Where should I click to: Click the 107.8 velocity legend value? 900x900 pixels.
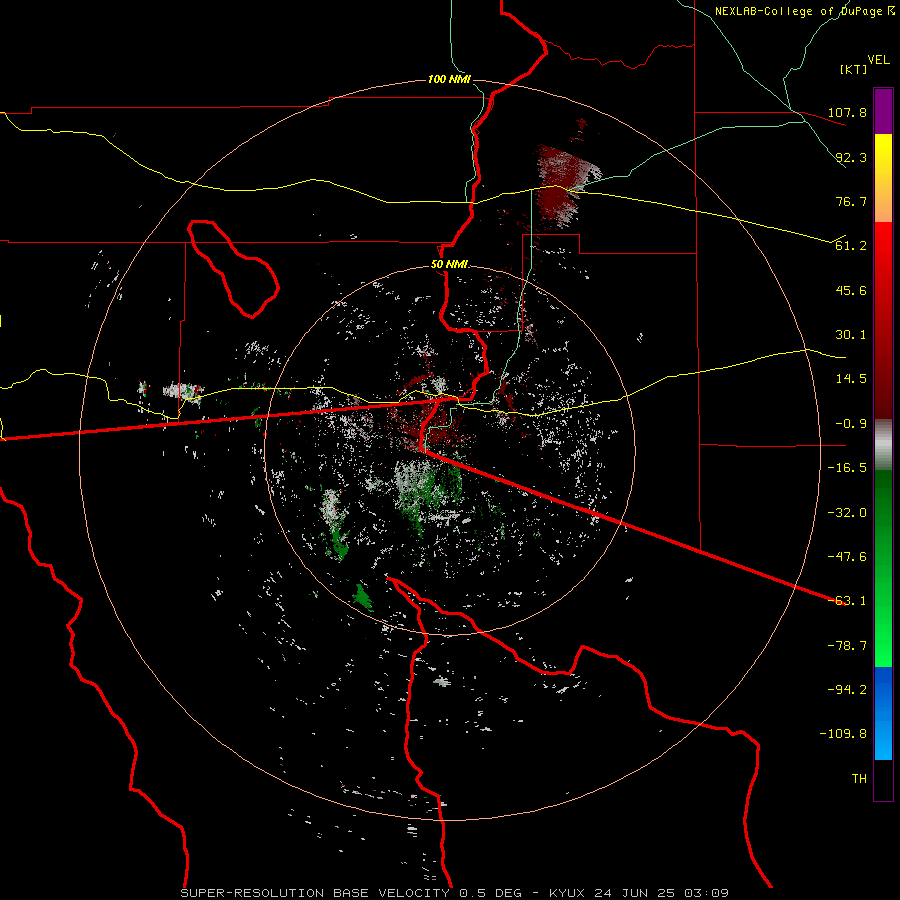(847, 112)
